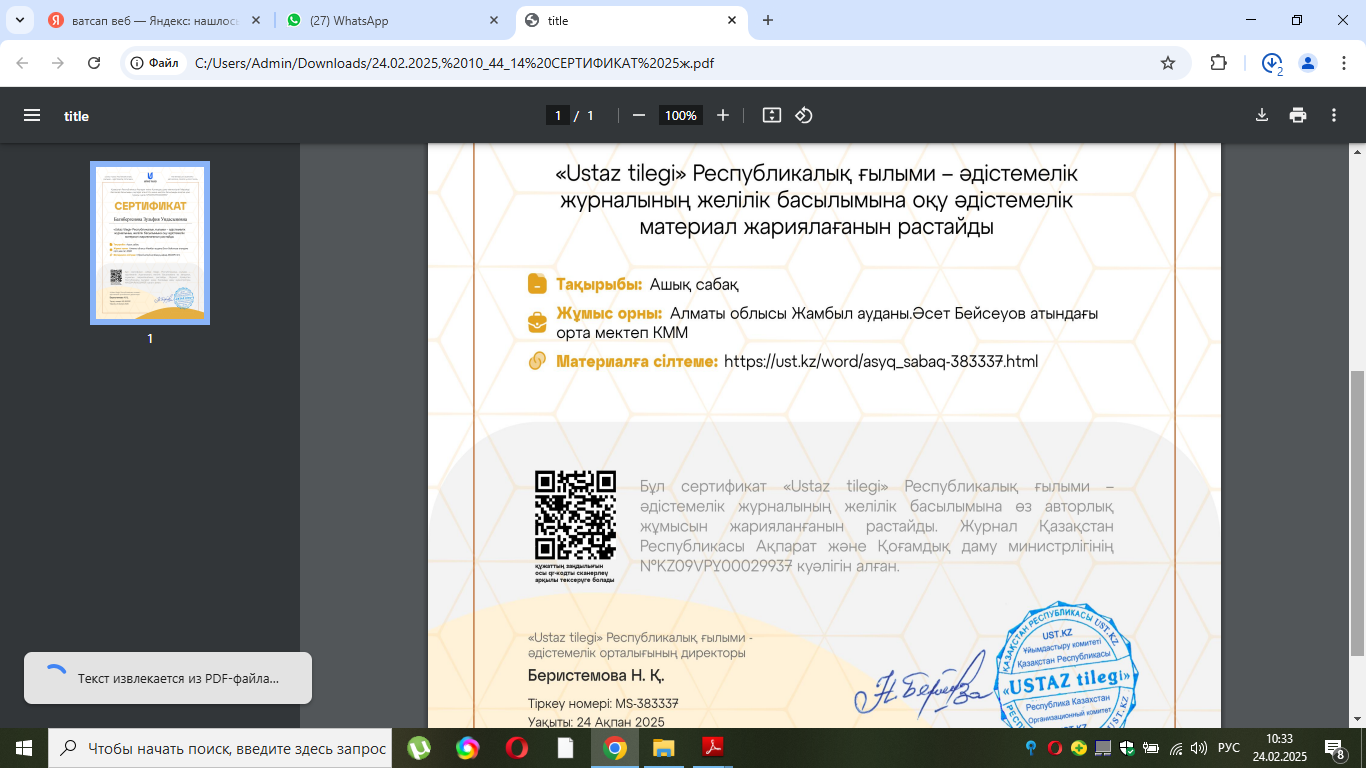Go back to previous page in browser

tap(22, 63)
